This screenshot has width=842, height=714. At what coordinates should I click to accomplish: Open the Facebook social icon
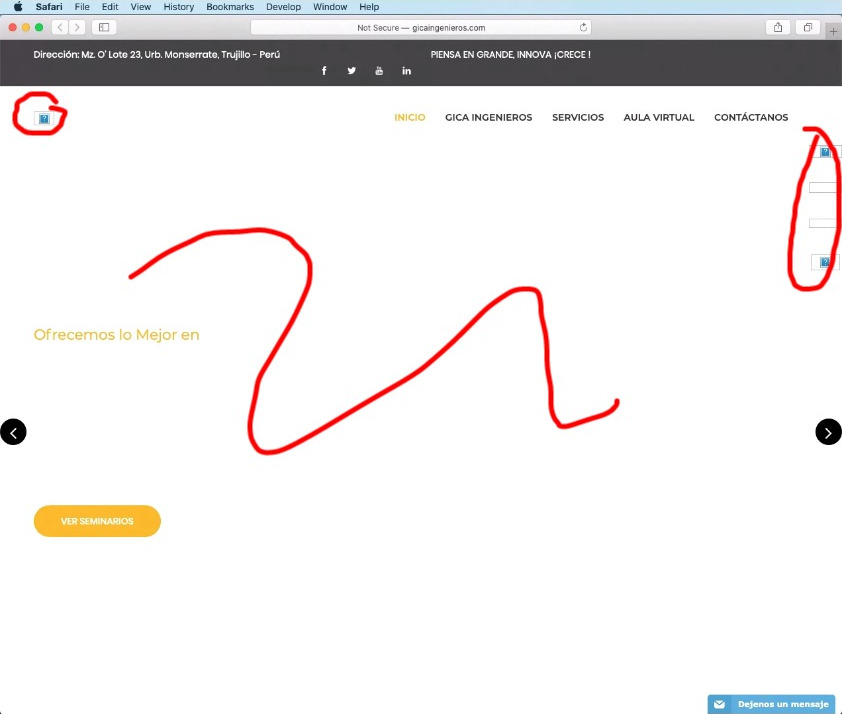pos(324,71)
